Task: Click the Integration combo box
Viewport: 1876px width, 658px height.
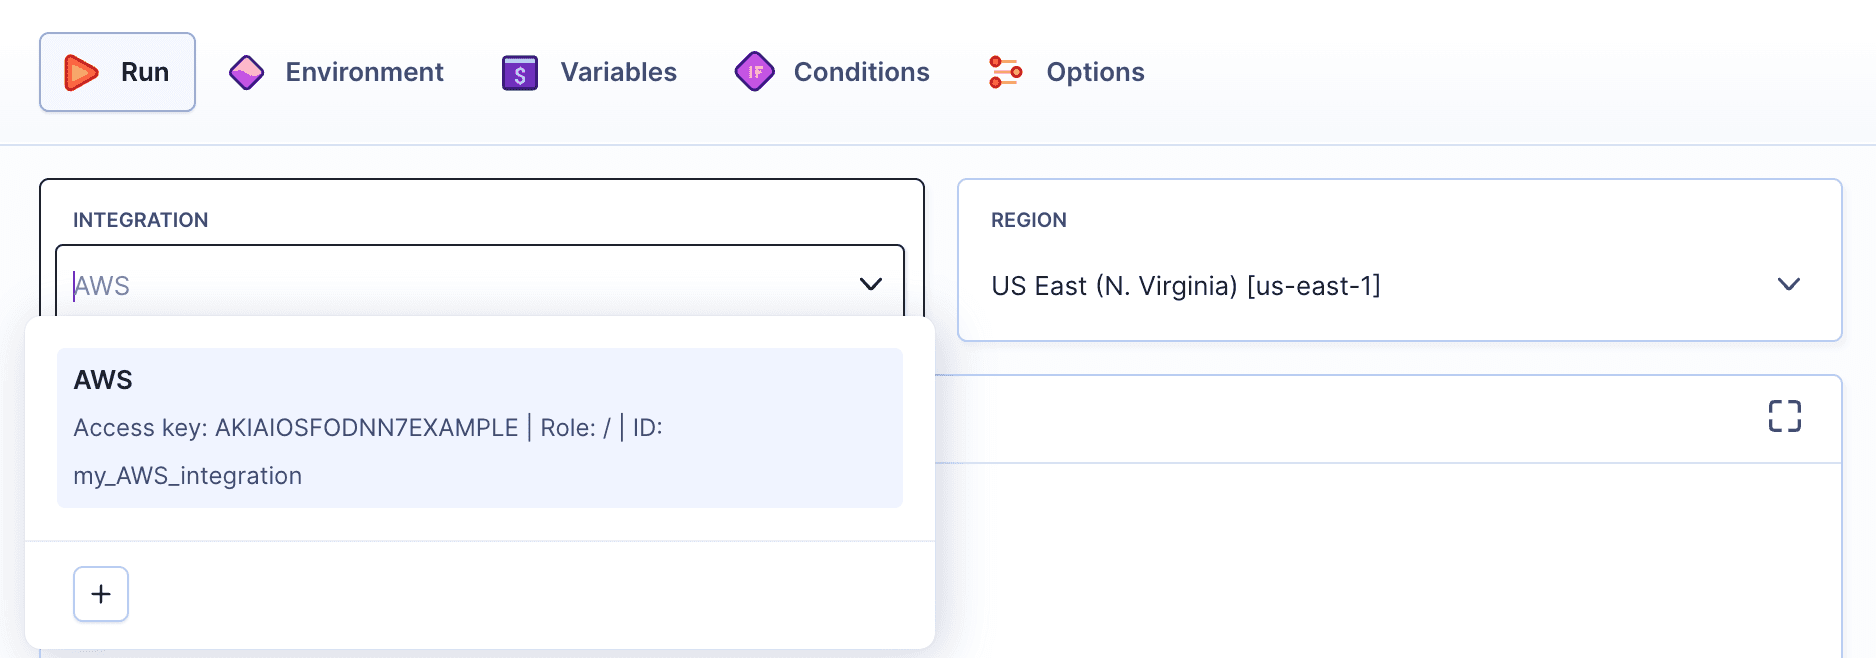Action: 480,285
